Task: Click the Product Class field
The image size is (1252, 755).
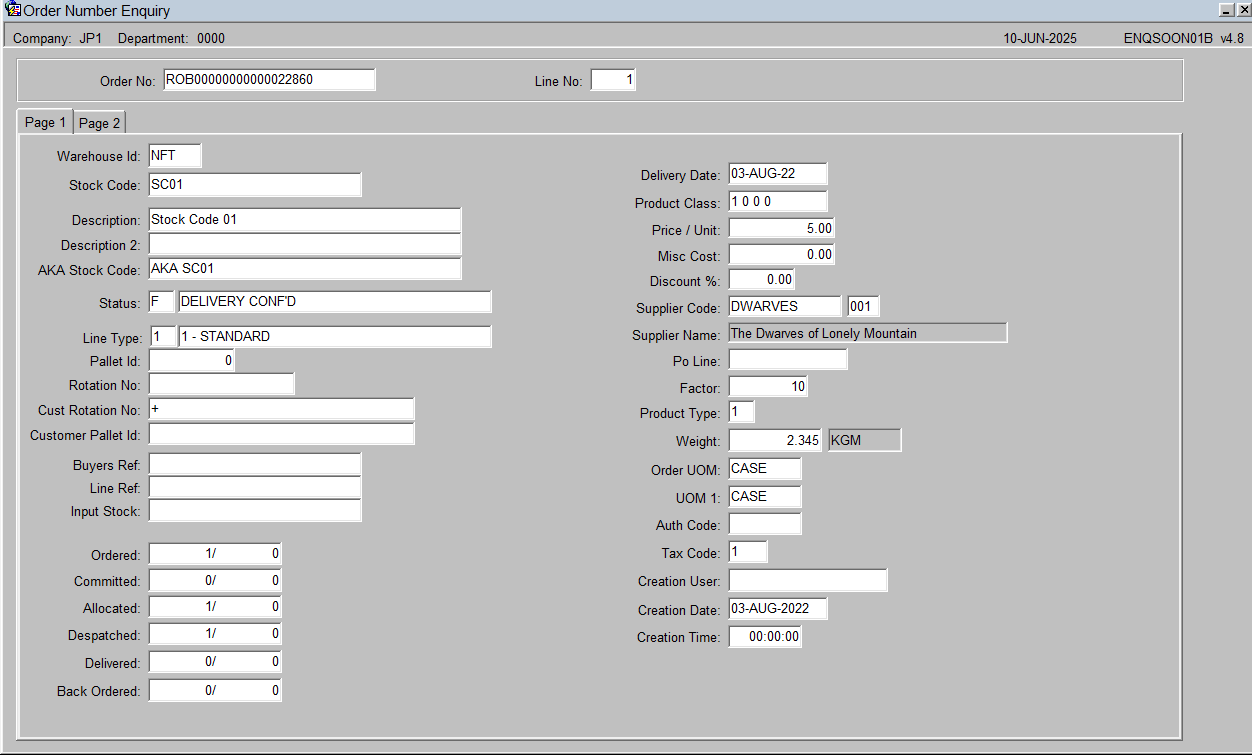Action: click(778, 202)
